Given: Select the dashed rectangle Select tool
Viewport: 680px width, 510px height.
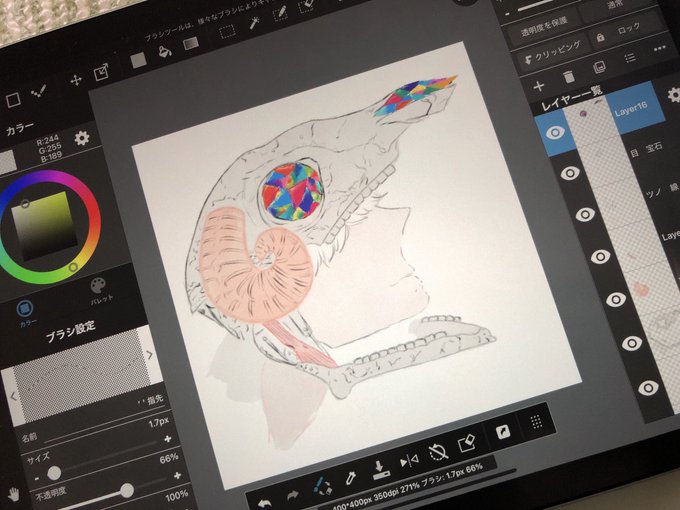Looking at the screenshot, I should tap(227, 32).
